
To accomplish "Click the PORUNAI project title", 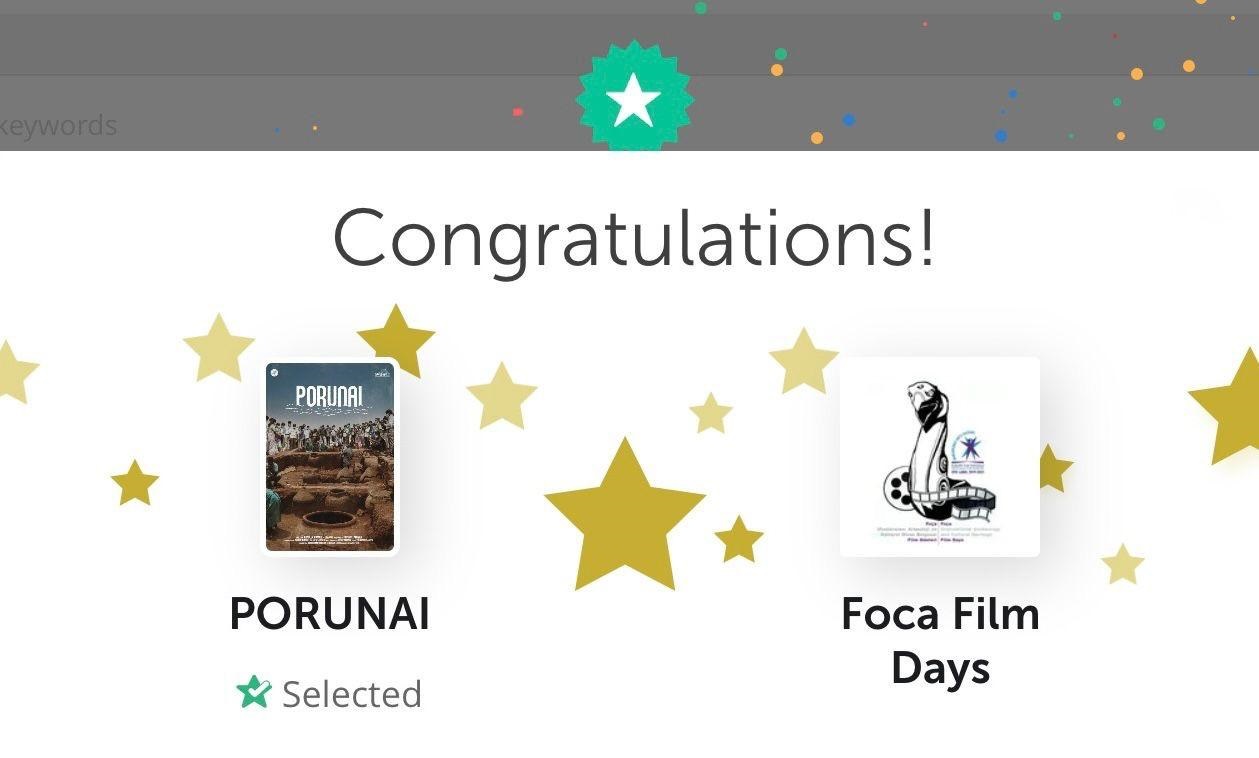I will click(330, 614).
